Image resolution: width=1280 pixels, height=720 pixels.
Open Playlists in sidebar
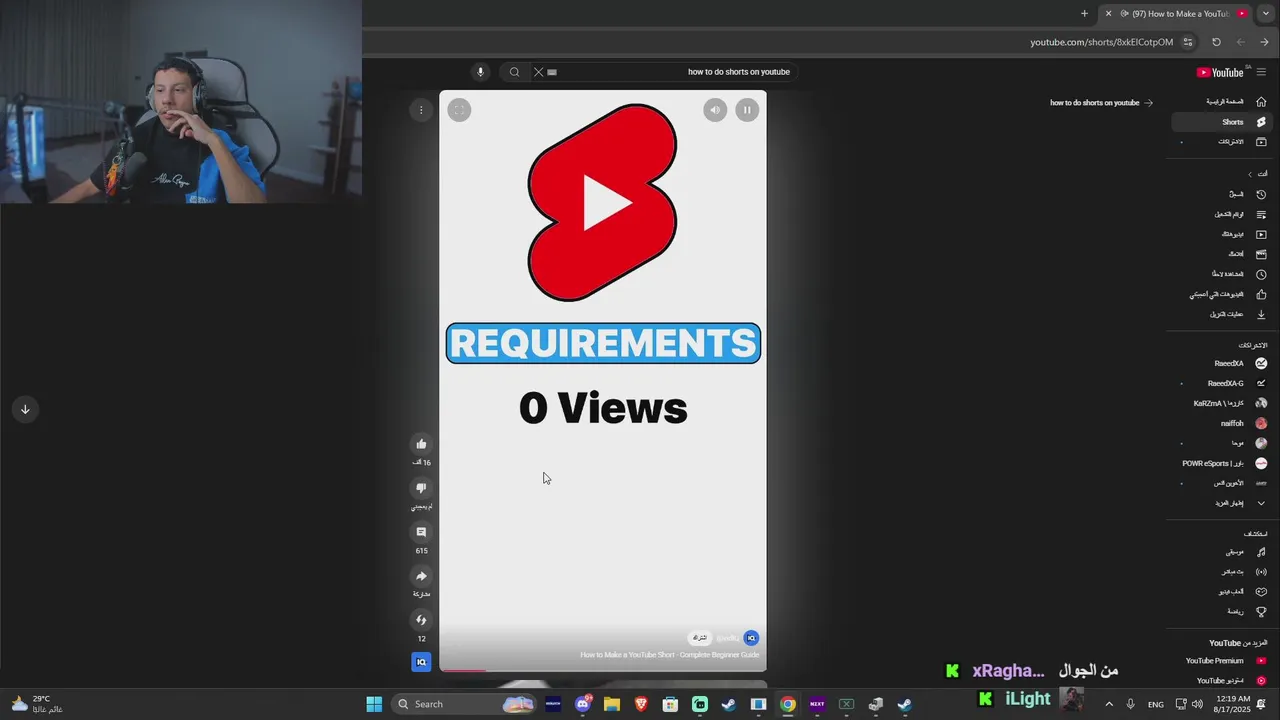coord(1221,214)
